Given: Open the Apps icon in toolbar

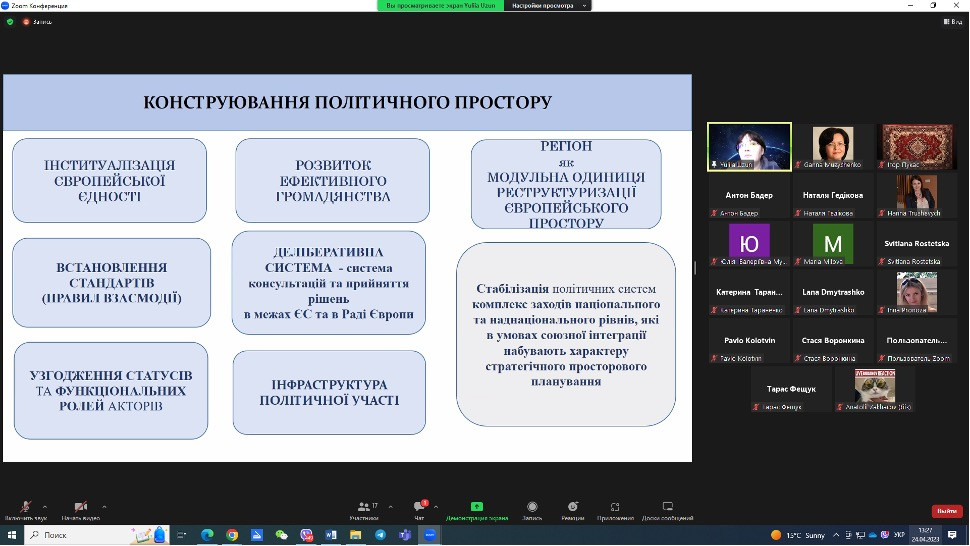Looking at the screenshot, I should click(x=615, y=508).
